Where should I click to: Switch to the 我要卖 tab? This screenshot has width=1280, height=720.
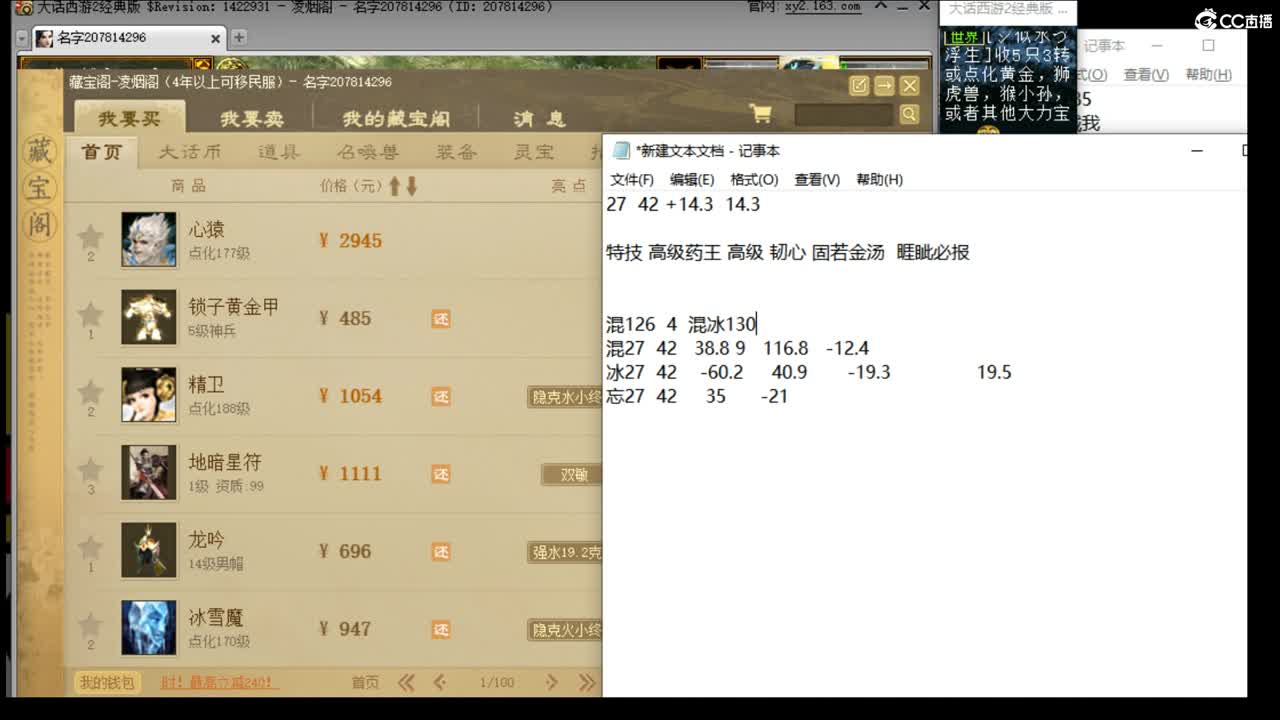click(x=252, y=118)
